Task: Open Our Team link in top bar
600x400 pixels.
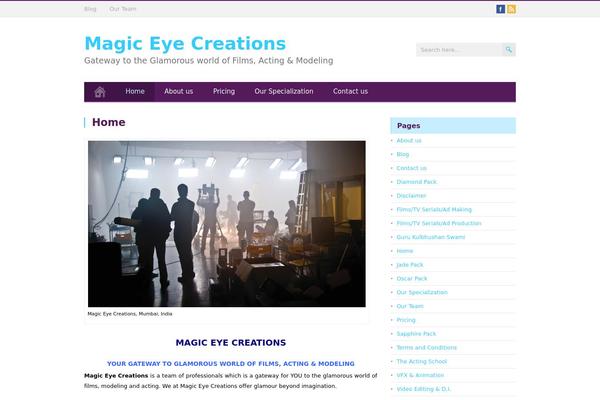Action: coord(122,9)
